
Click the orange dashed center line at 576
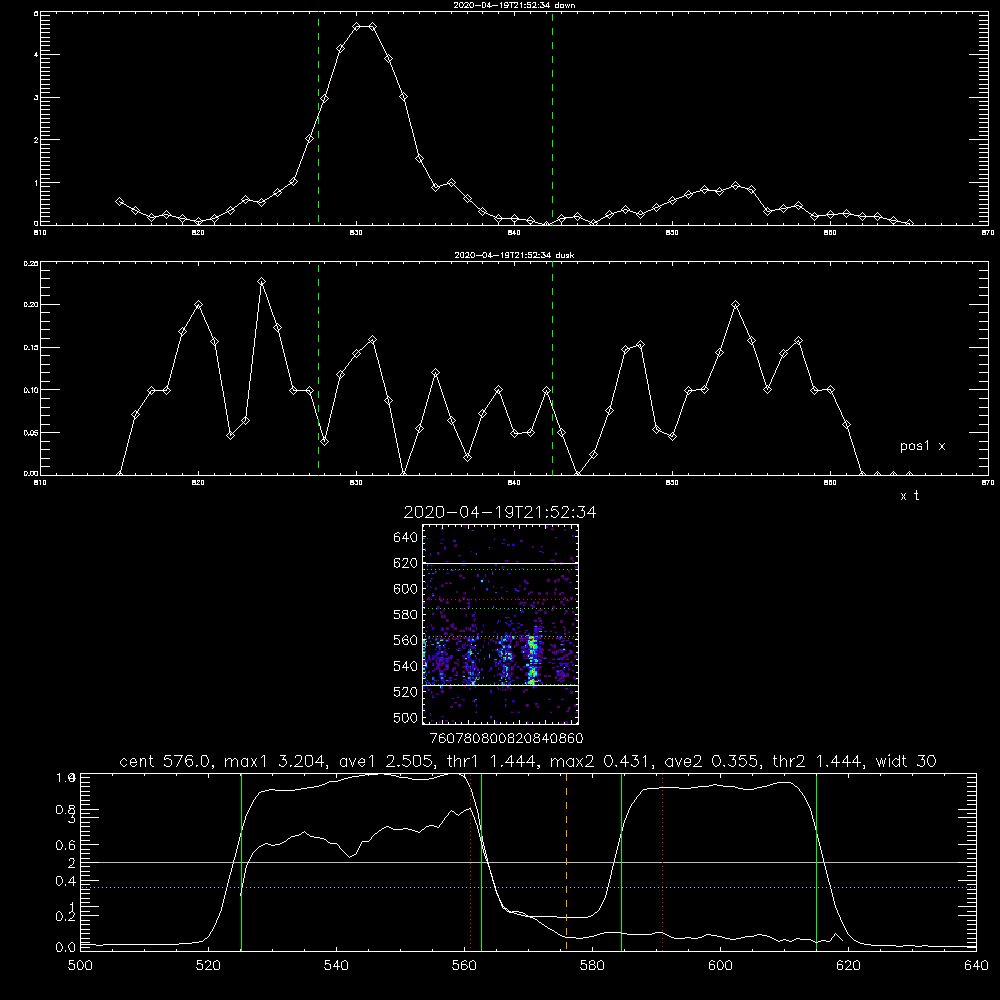(566, 861)
